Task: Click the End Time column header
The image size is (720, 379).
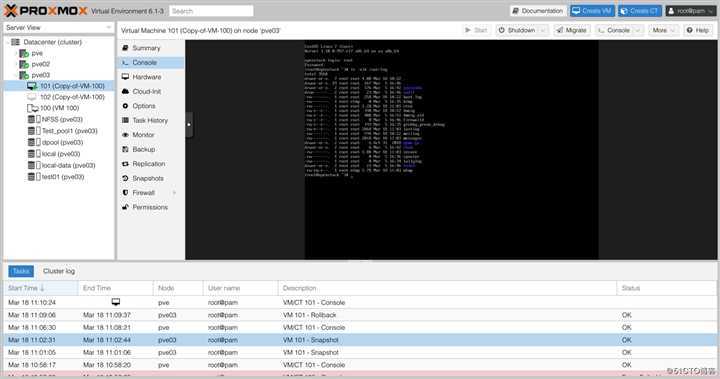Action: (115, 288)
